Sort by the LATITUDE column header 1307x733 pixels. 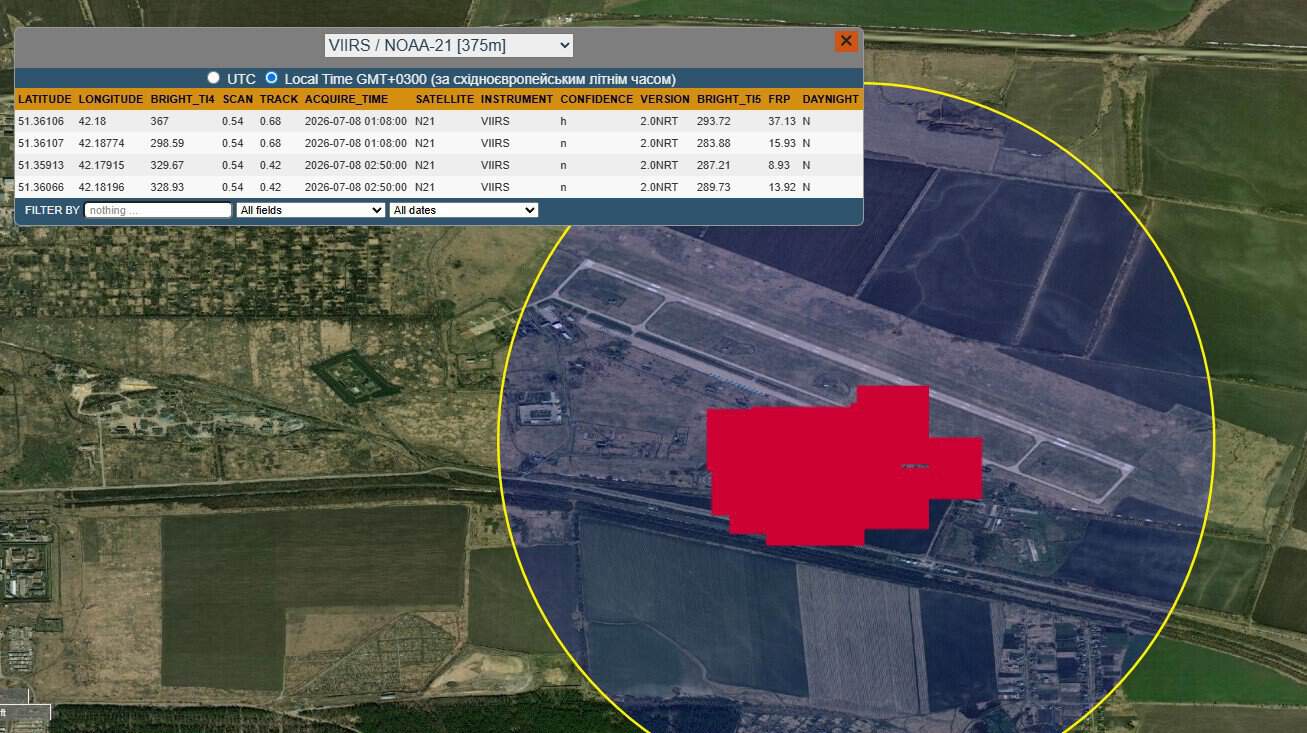[x=45, y=99]
